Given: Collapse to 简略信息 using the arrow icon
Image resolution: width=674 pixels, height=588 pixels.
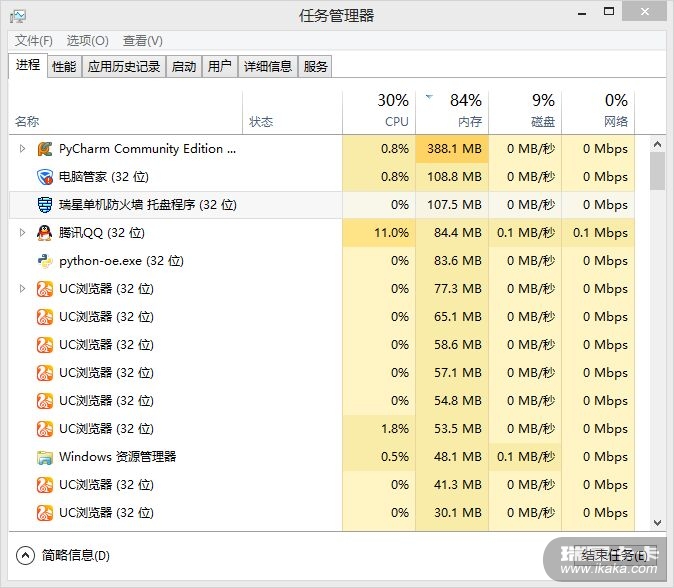Looking at the screenshot, I should coord(25,555).
